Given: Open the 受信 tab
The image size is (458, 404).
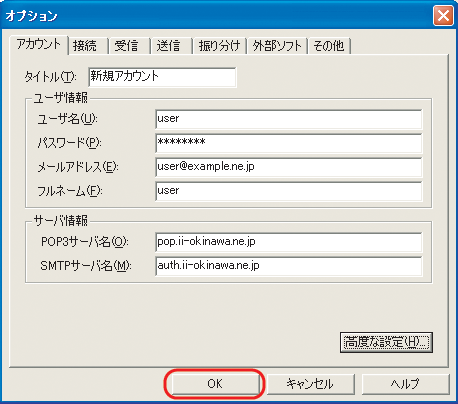Looking at the screenshot, I should click(130, 46).
